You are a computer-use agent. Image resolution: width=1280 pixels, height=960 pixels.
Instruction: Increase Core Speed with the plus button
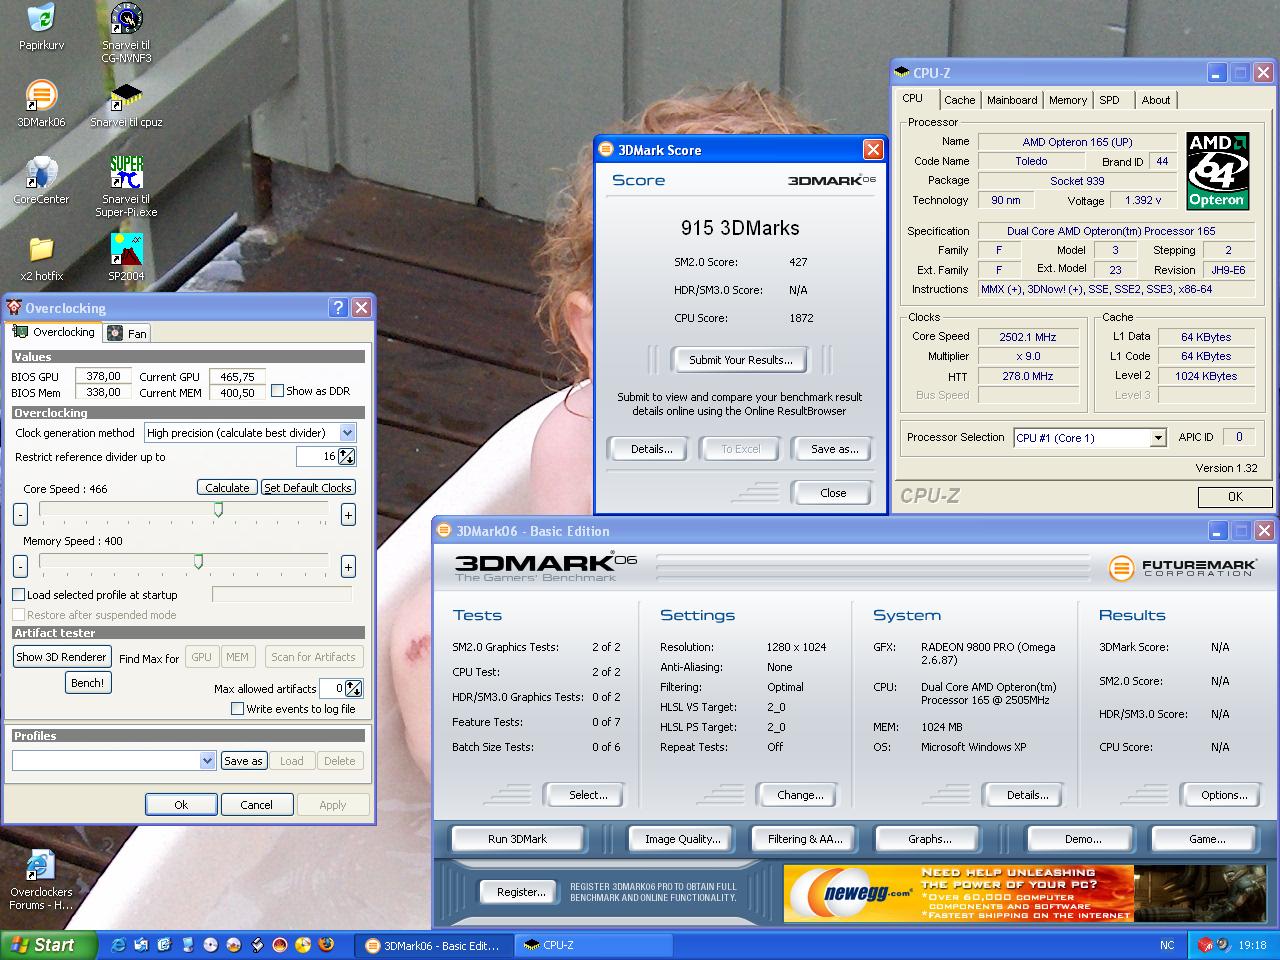[x=348, y=514]
